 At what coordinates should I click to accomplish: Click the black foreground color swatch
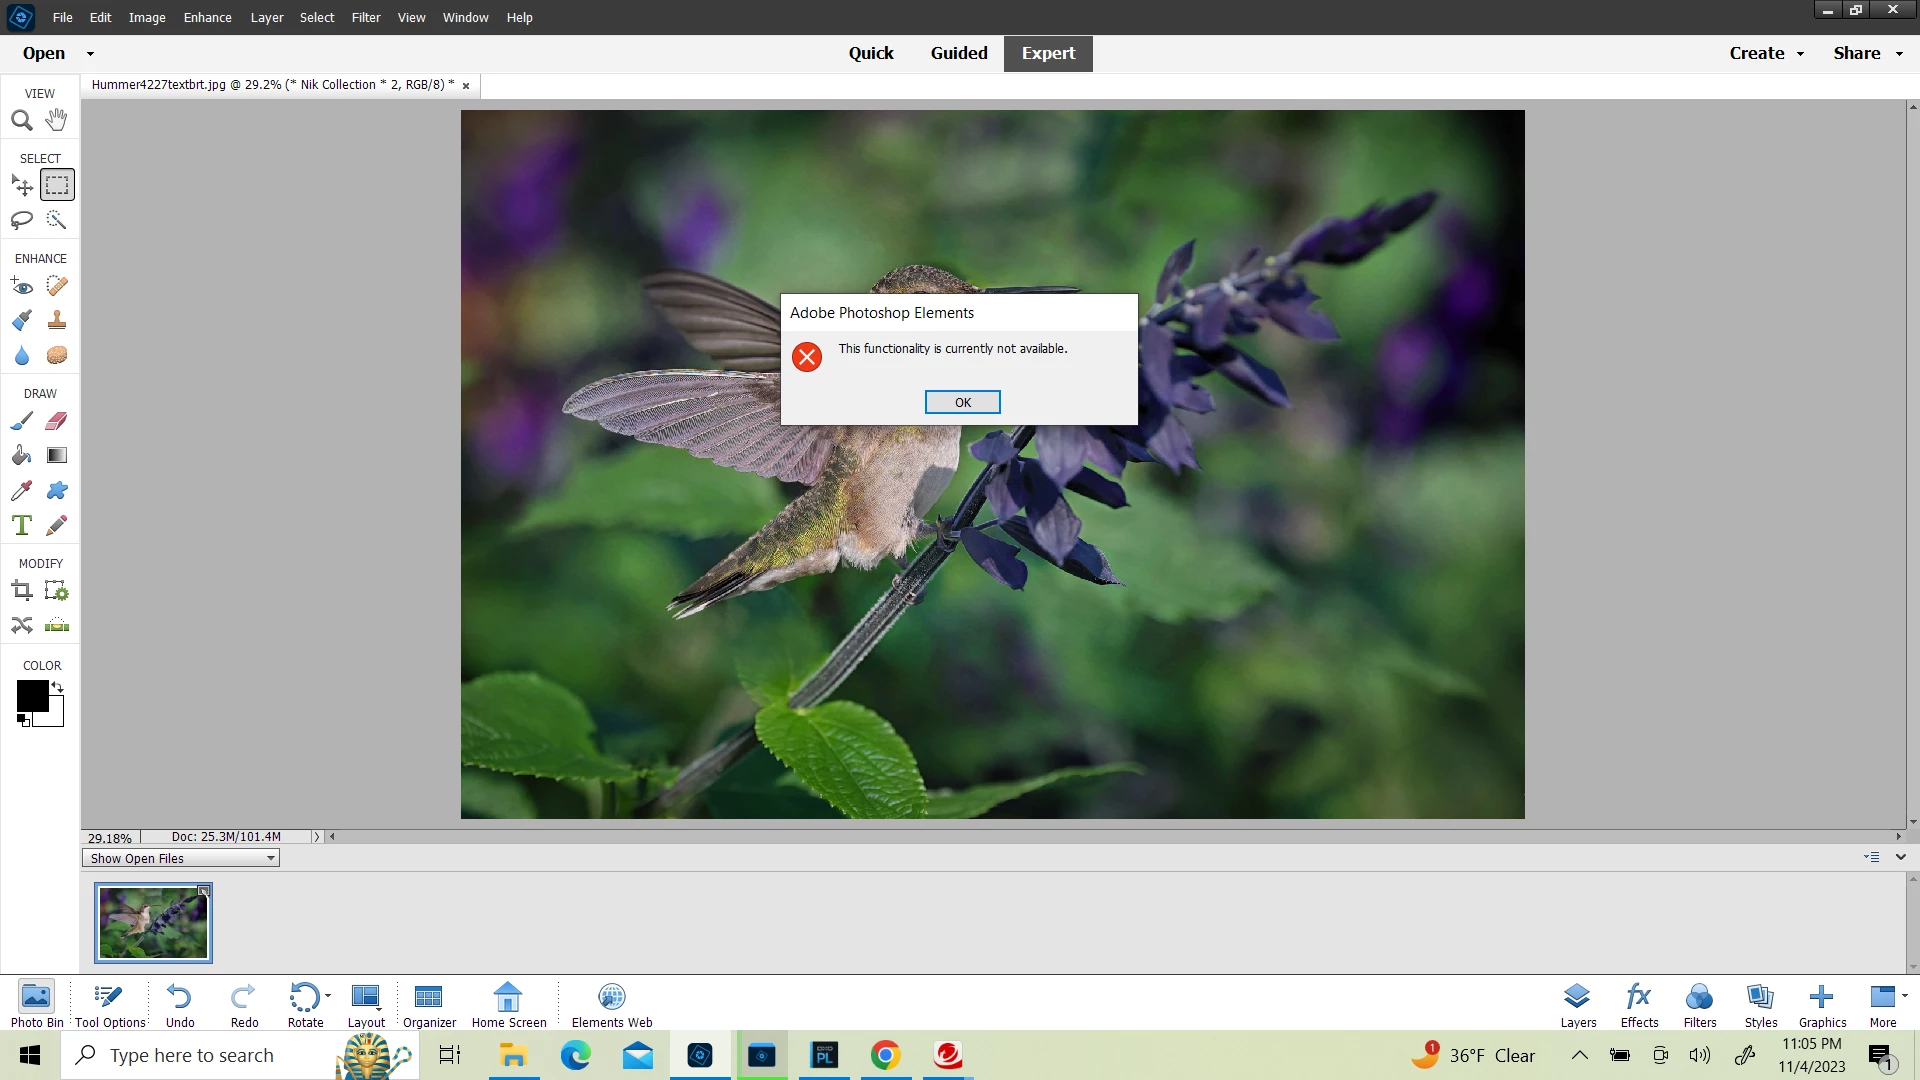pyautogui.click(x=31, y=695)
